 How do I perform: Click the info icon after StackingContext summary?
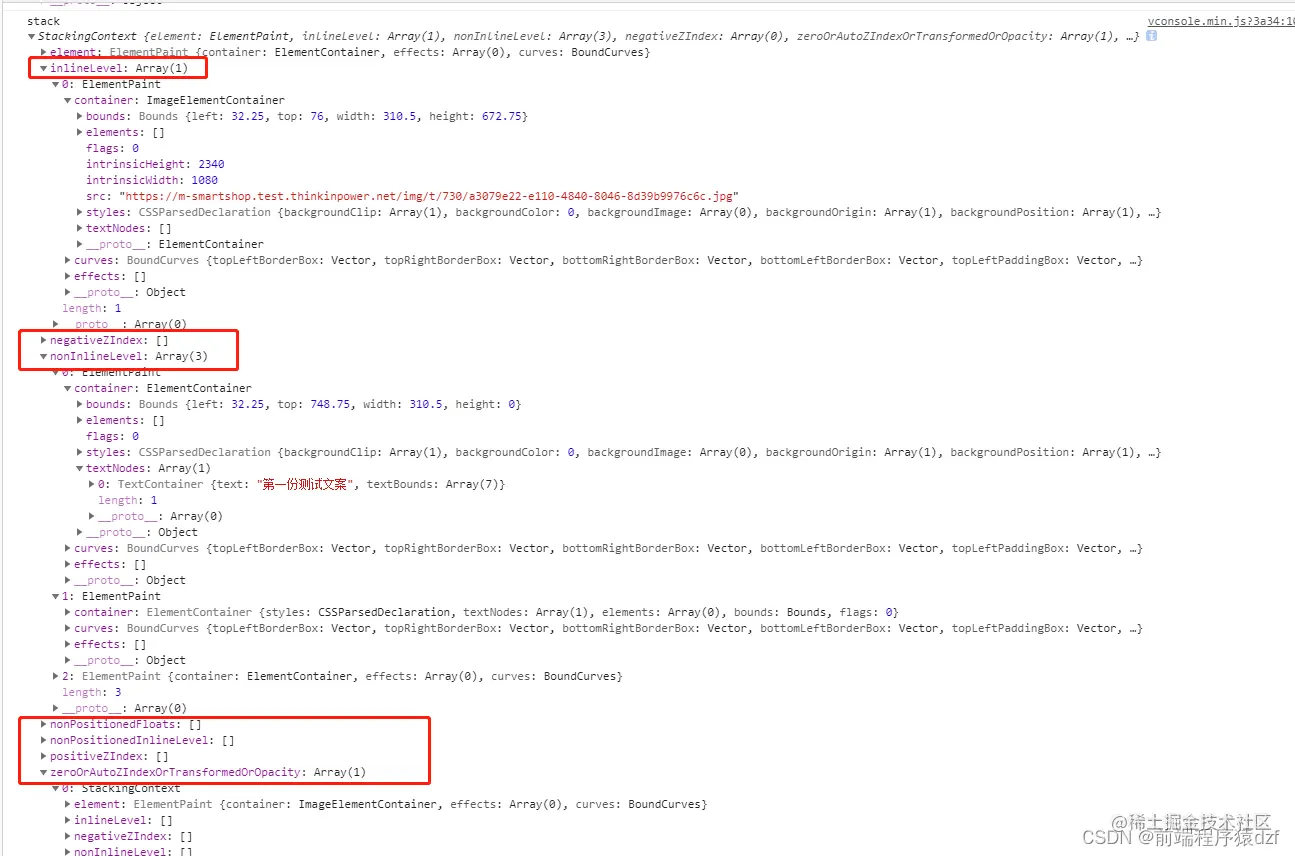pos(1151,36)
